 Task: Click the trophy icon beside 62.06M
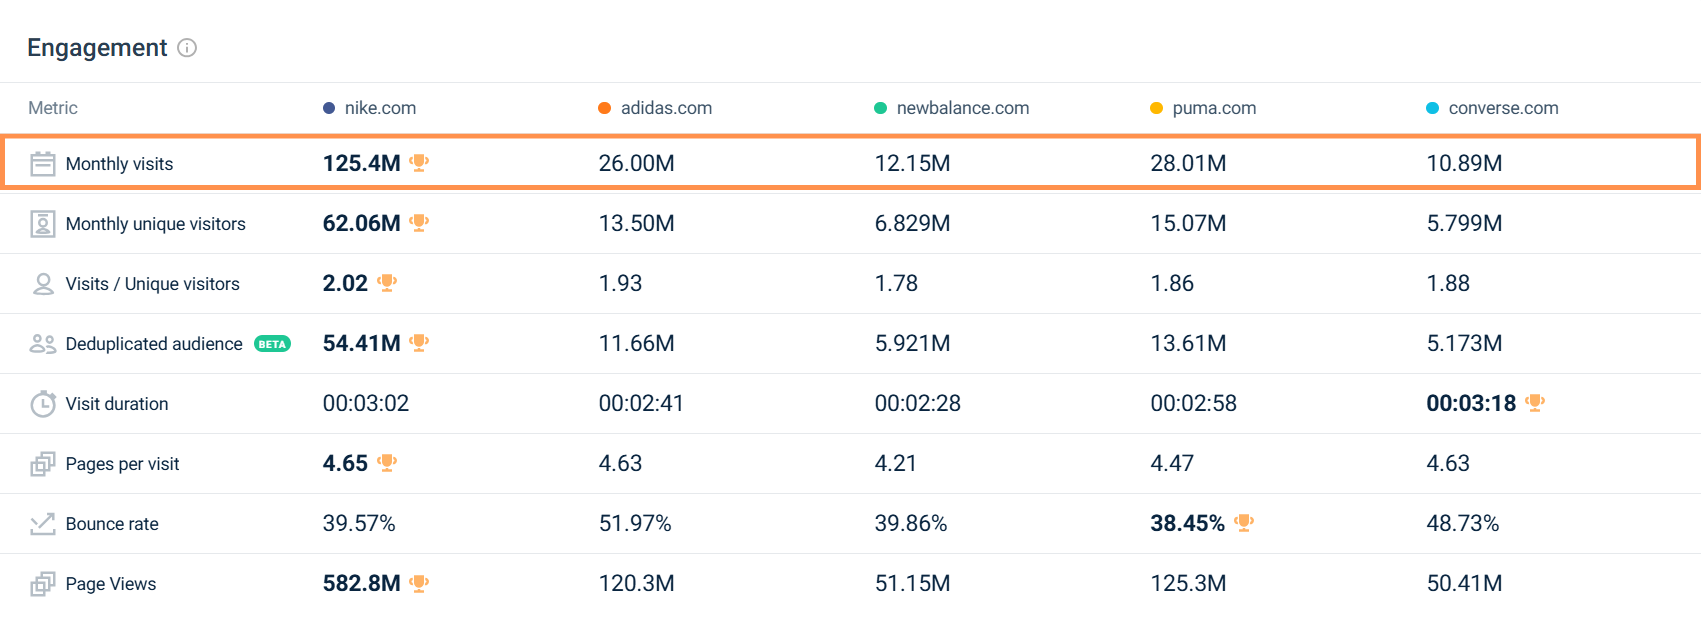pyautogui.click(x=419, y=223)
